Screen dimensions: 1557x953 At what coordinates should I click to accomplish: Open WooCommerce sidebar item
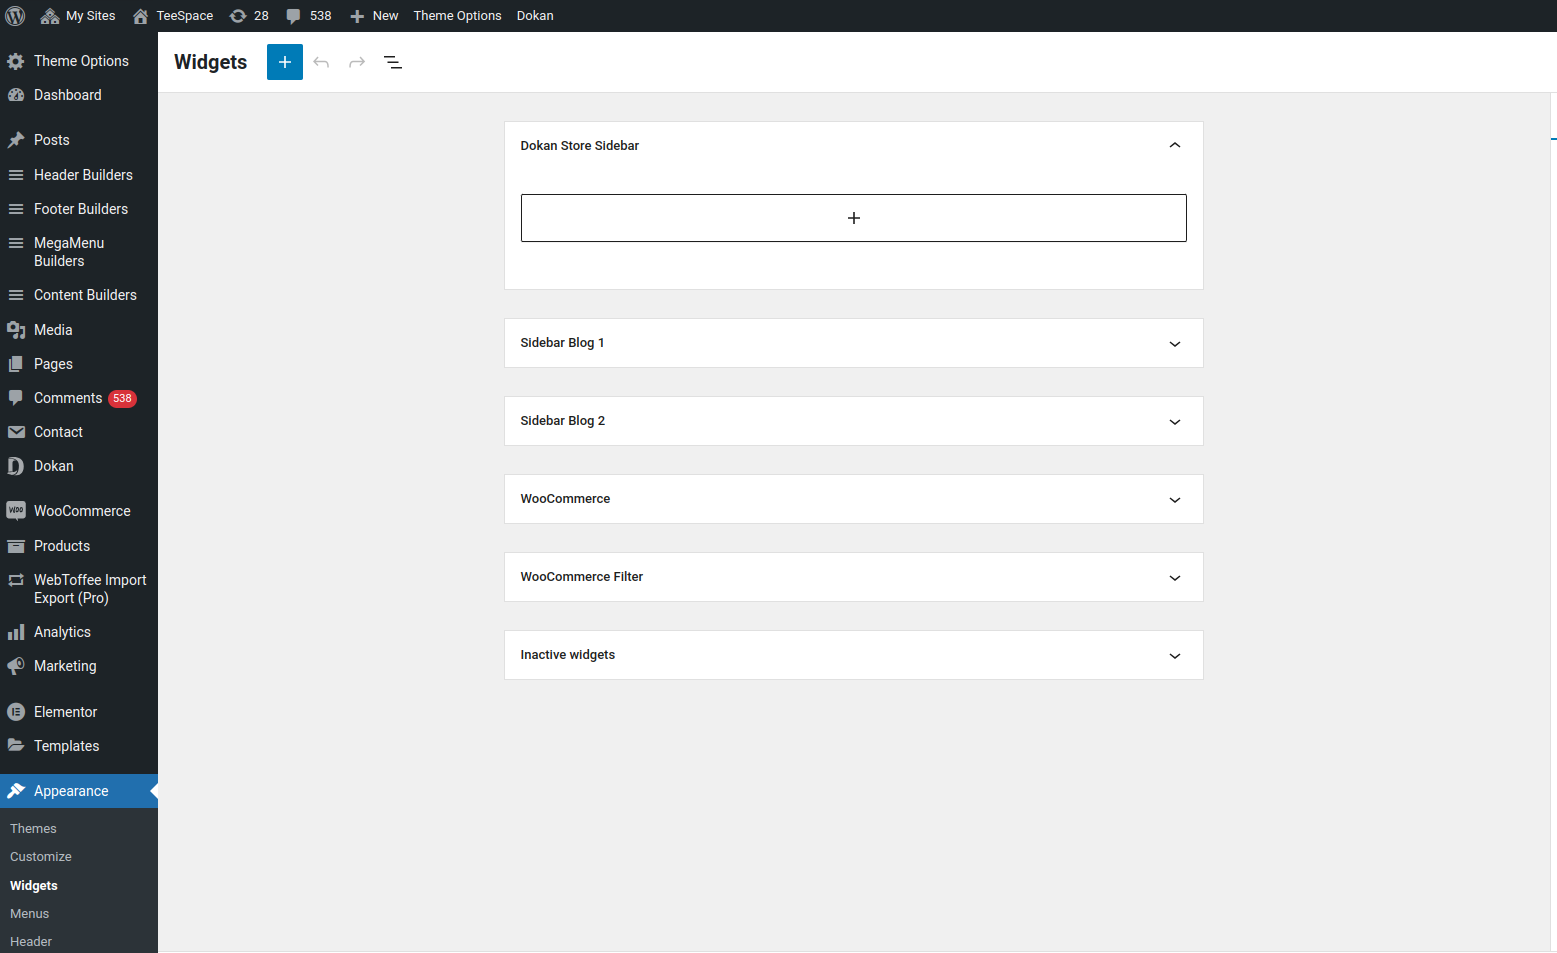[x=79, y=511]
